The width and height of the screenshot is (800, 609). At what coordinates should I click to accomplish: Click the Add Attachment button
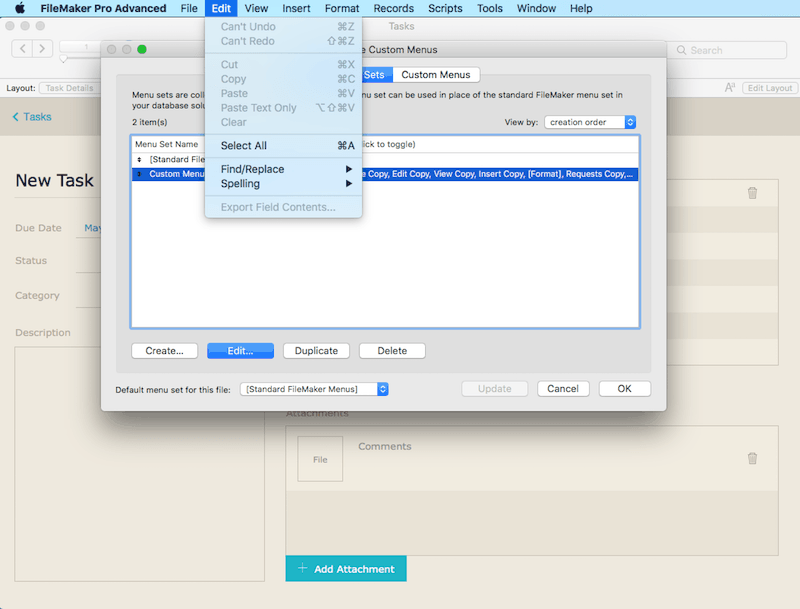345,568
